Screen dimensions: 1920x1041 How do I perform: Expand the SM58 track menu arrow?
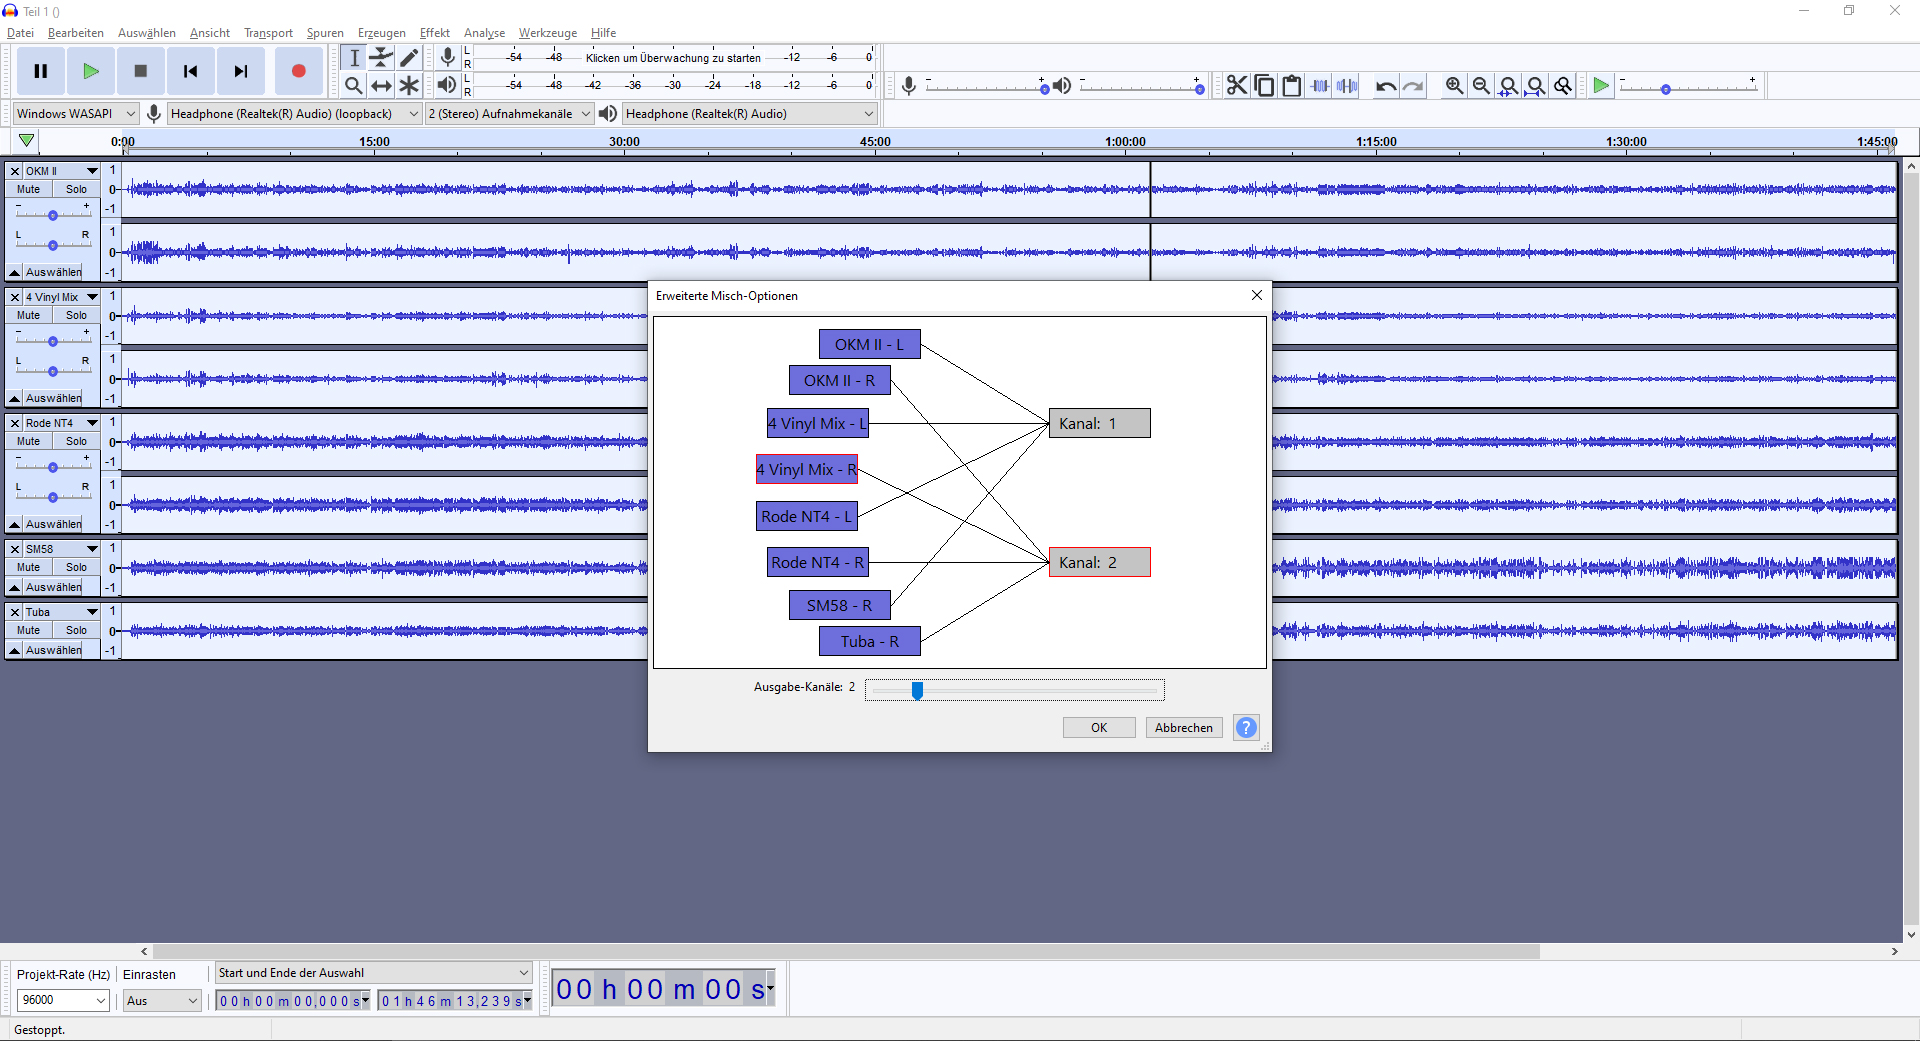click(x=92, y=549)
